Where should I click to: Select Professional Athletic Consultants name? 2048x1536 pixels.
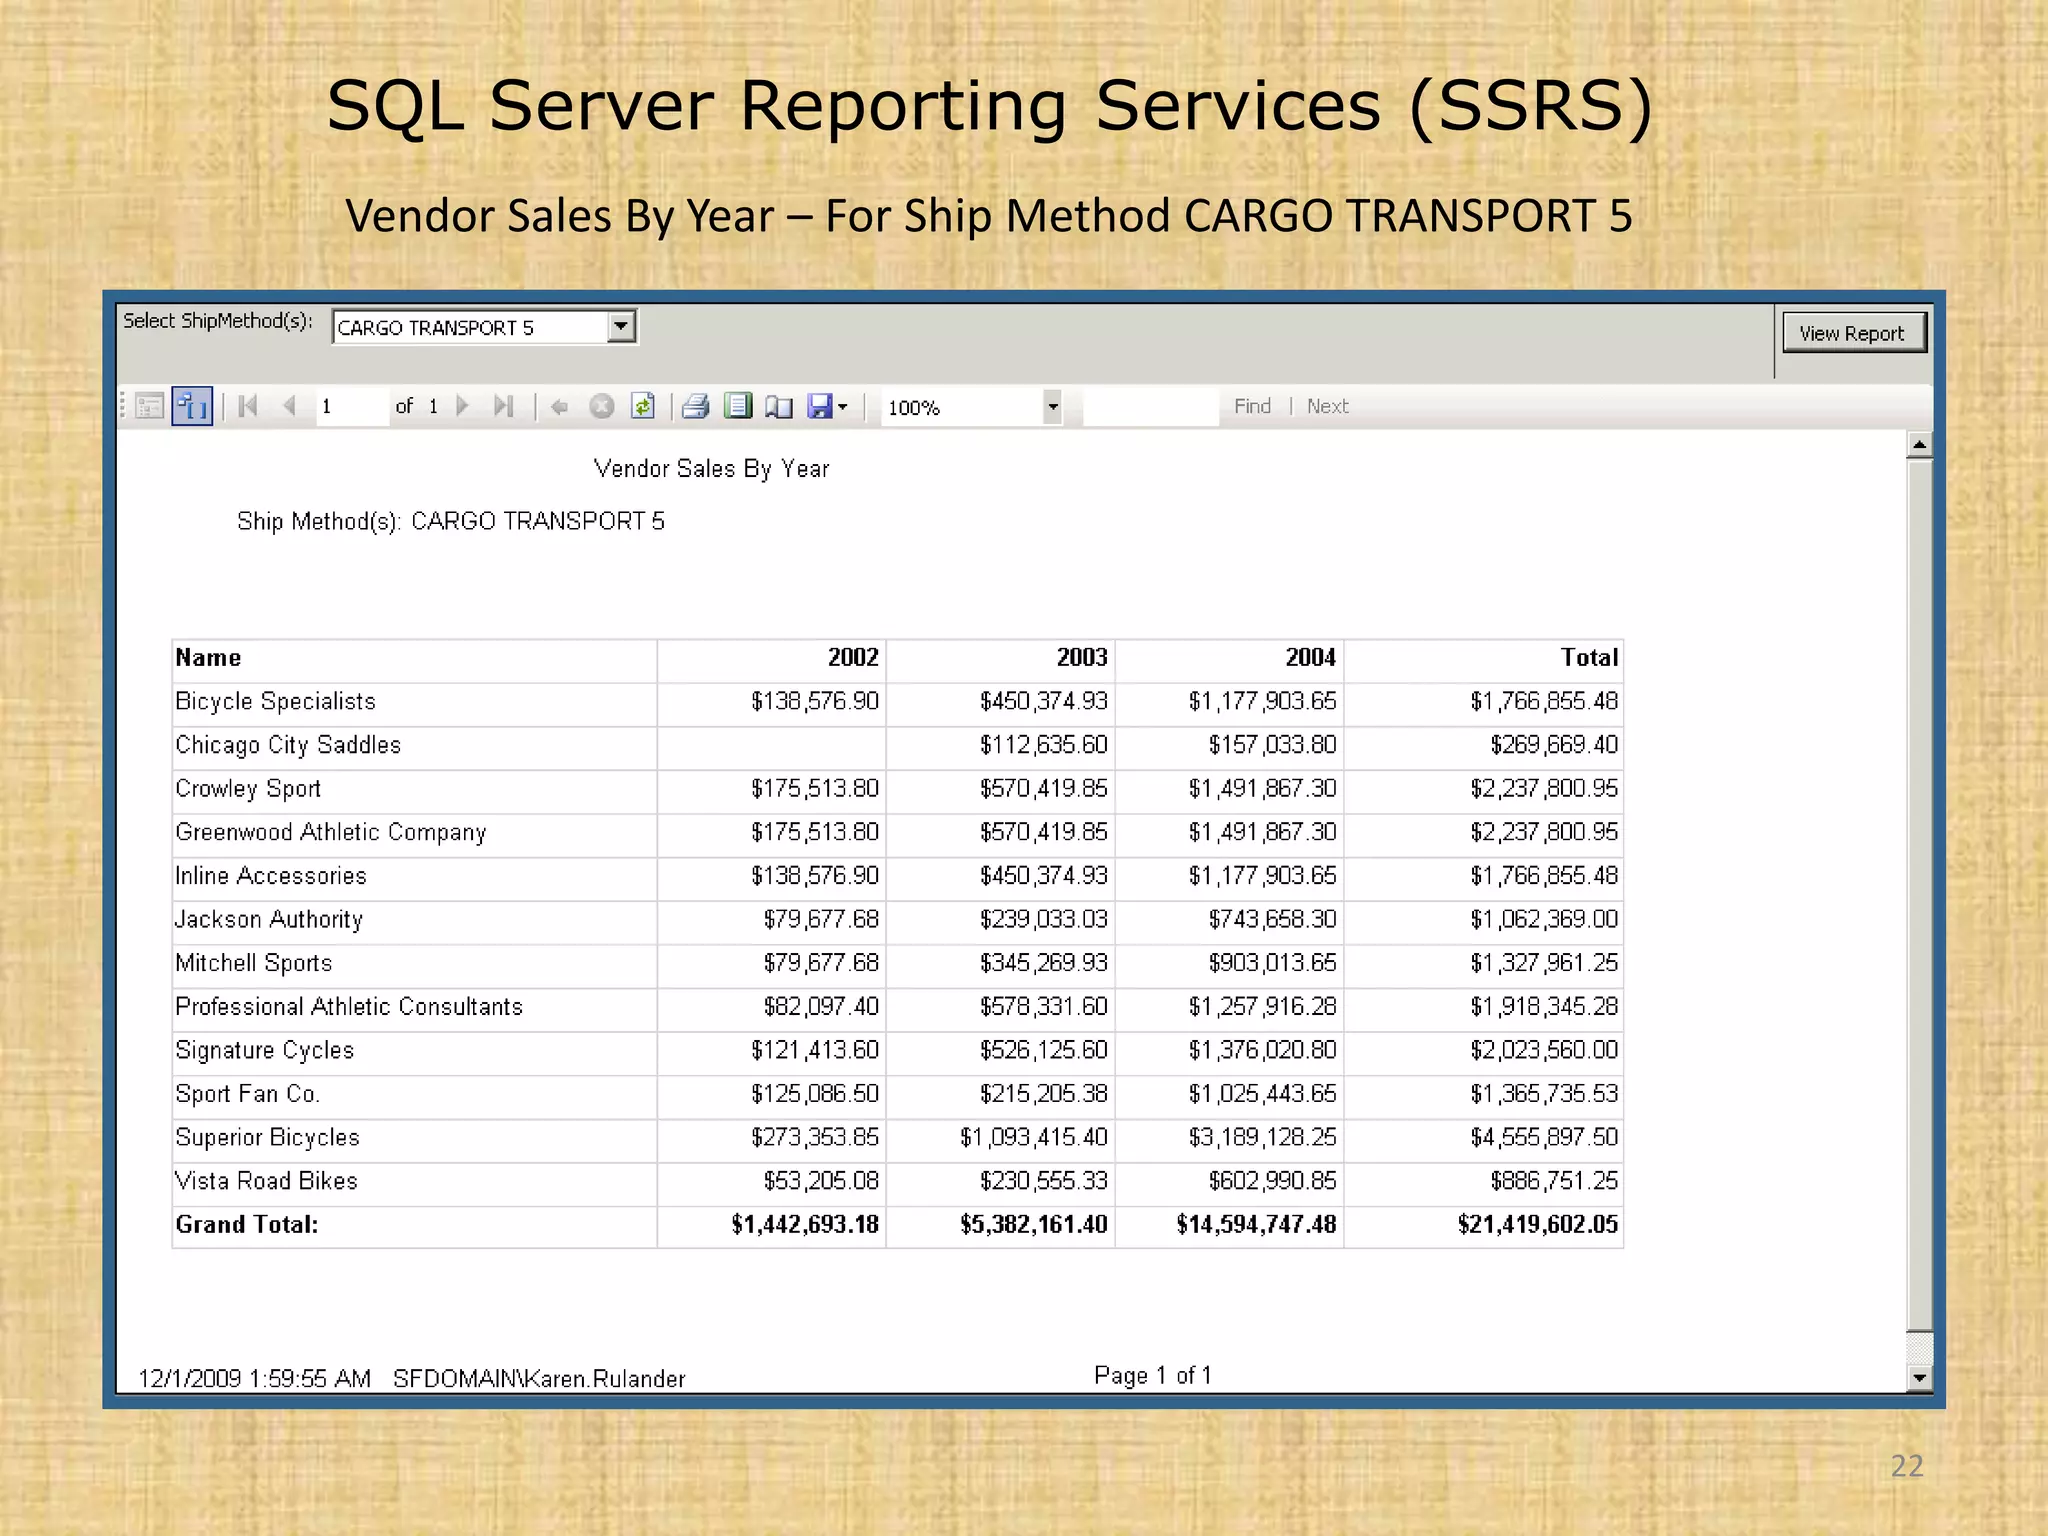pos(349,1007)
